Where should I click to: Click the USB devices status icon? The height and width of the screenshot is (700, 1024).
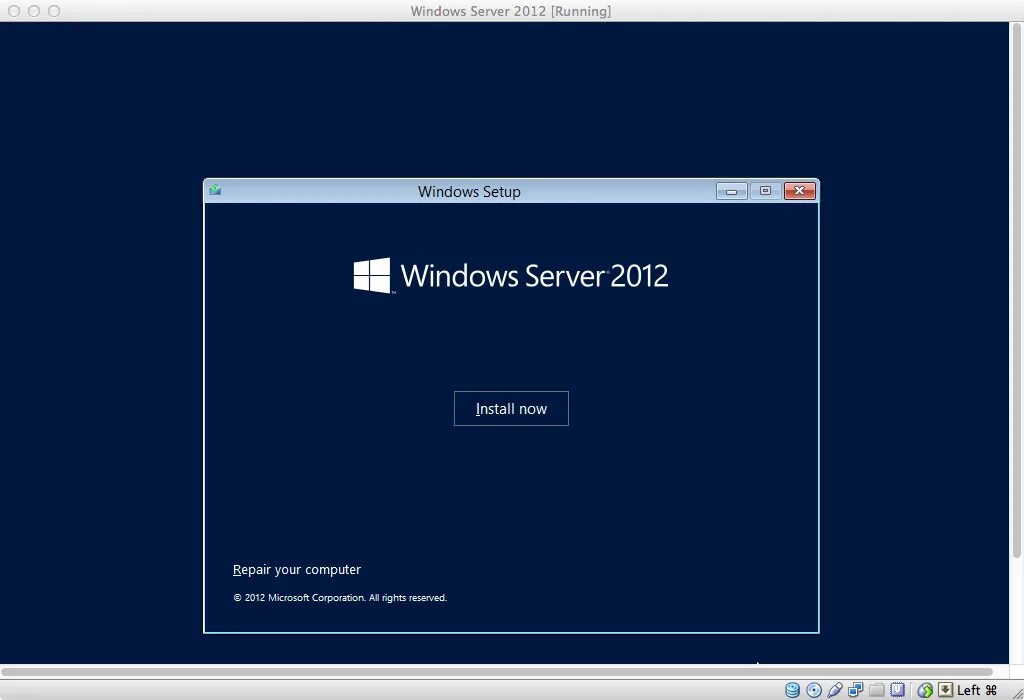pyautogui.click(x=835, y=690)
